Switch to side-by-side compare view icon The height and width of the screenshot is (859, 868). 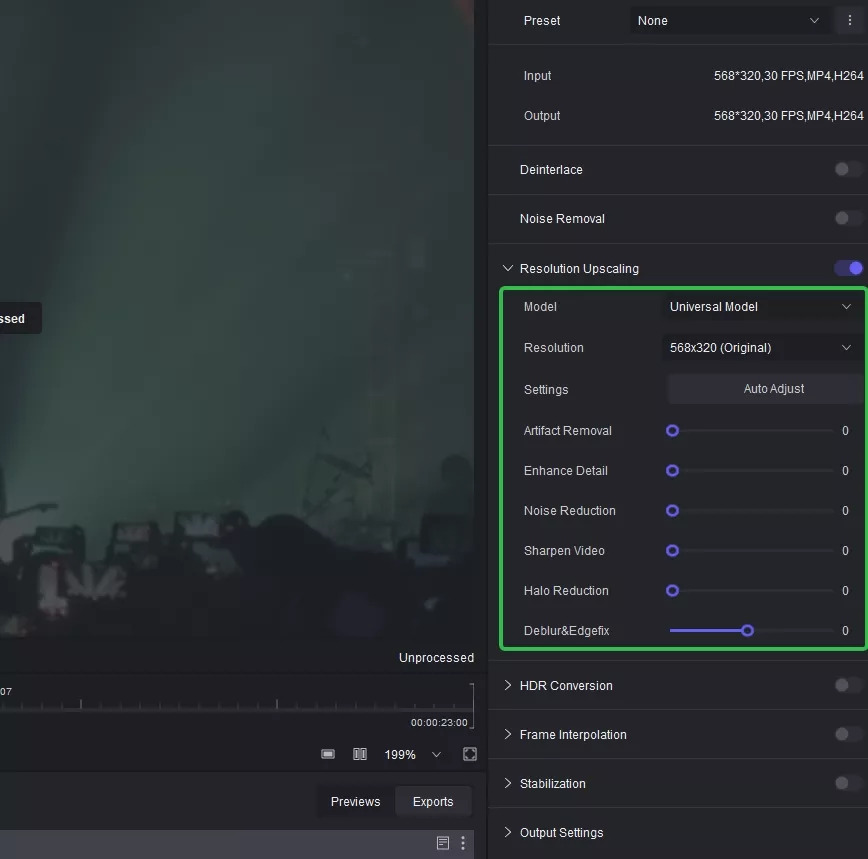pyautogui.click(x=360, y=754)
